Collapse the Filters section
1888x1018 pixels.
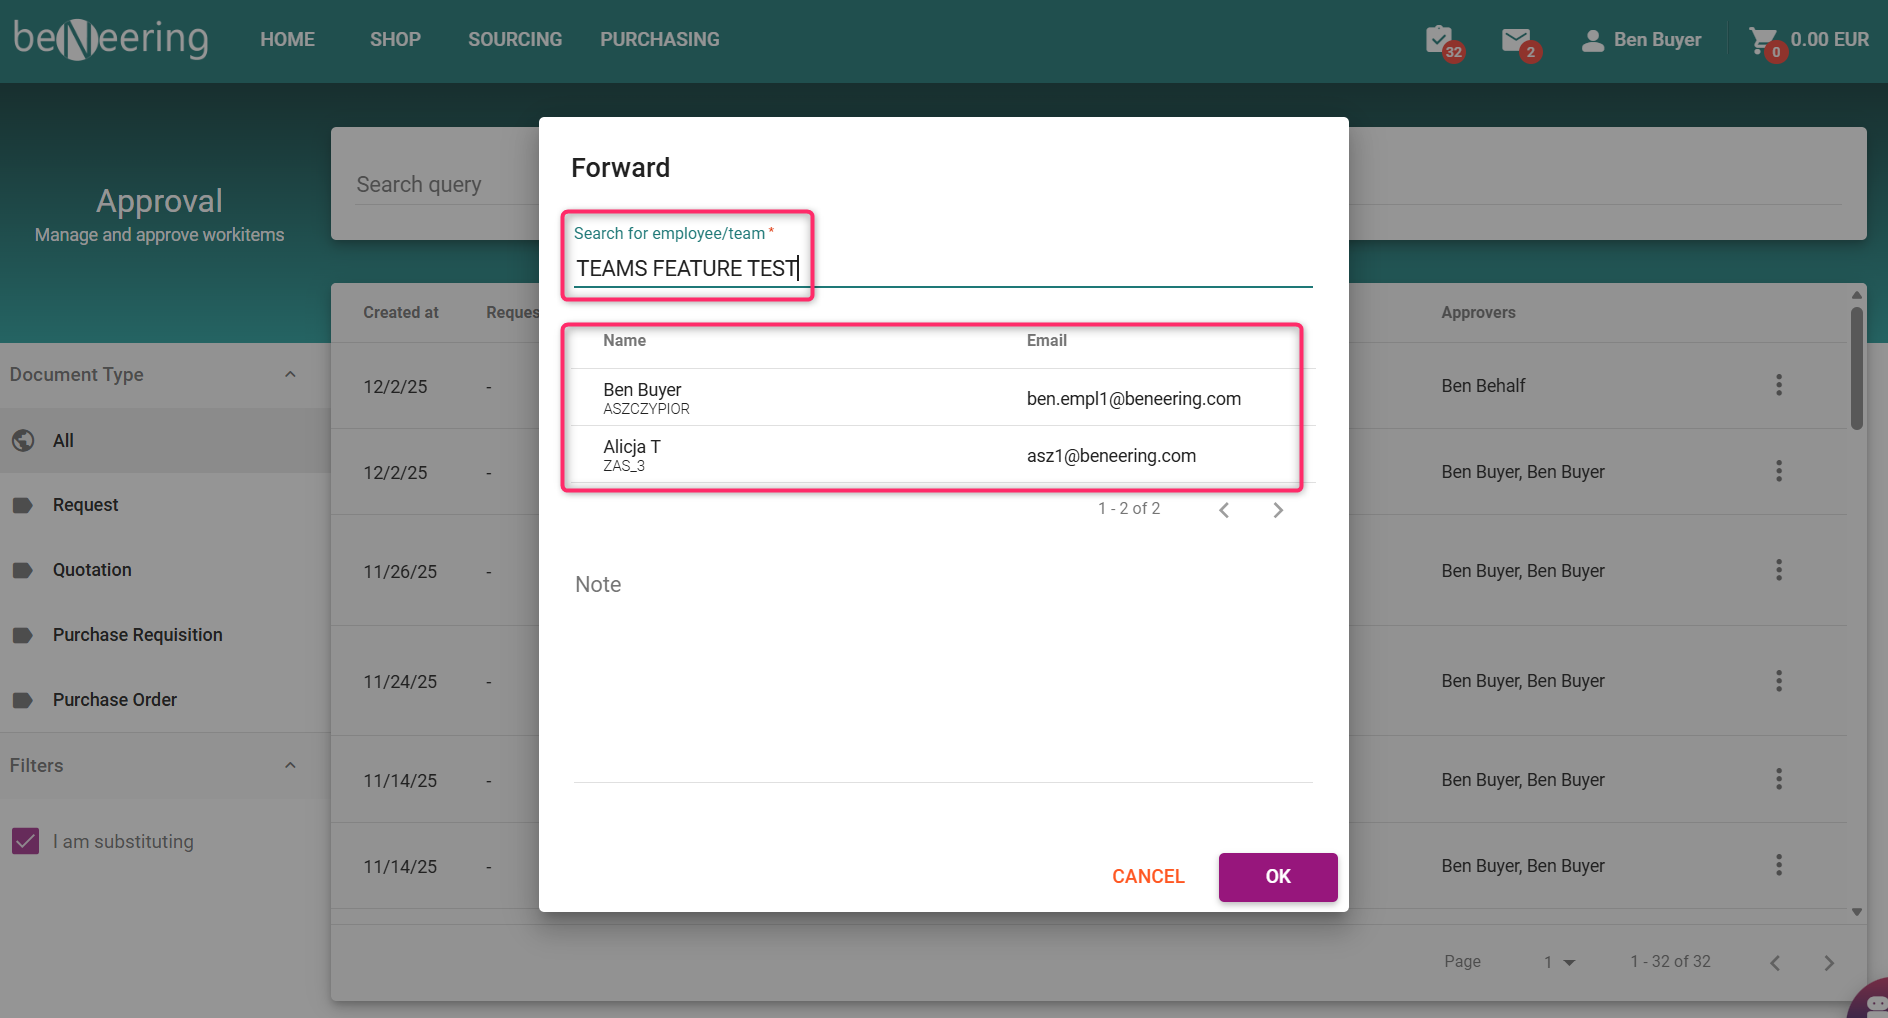[x=290, y=765]
